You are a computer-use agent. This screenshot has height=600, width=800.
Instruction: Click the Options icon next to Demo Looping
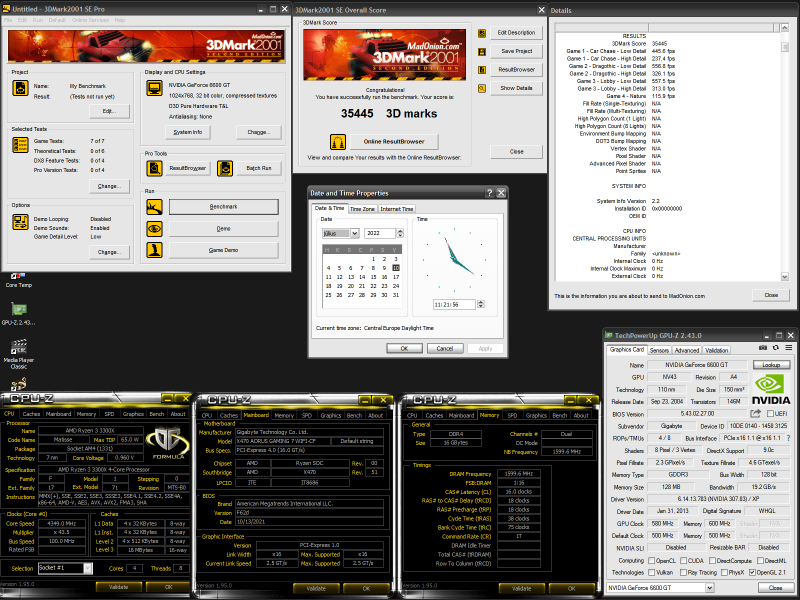tap(20, 222)
